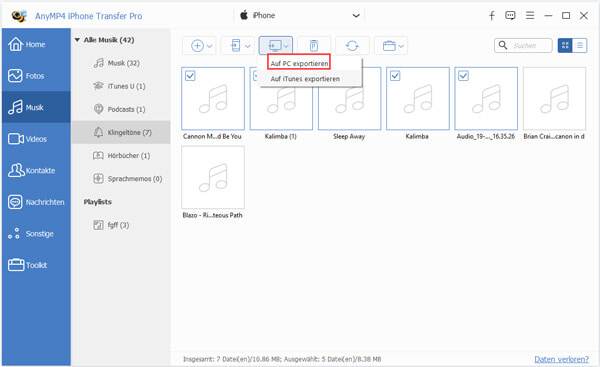The image size is (600, 367).
Task: Refresh the music list
Action: 352,46
